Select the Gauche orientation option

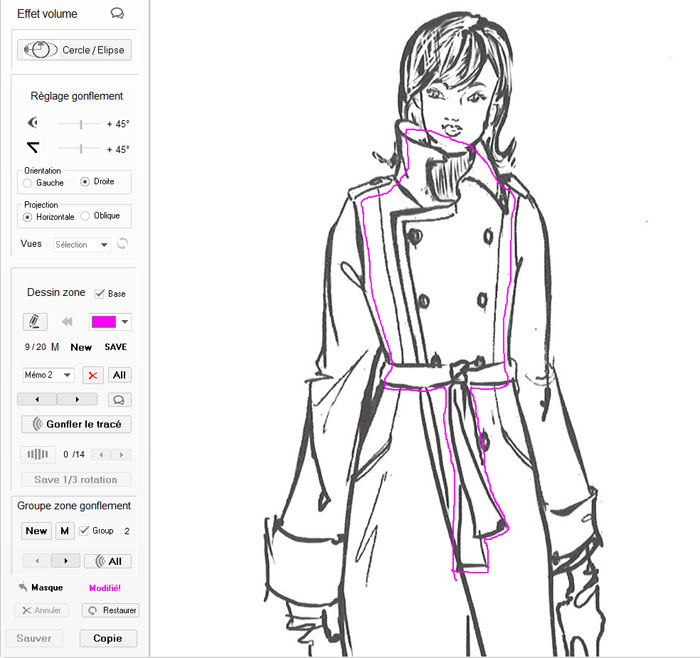pos(29,182)
